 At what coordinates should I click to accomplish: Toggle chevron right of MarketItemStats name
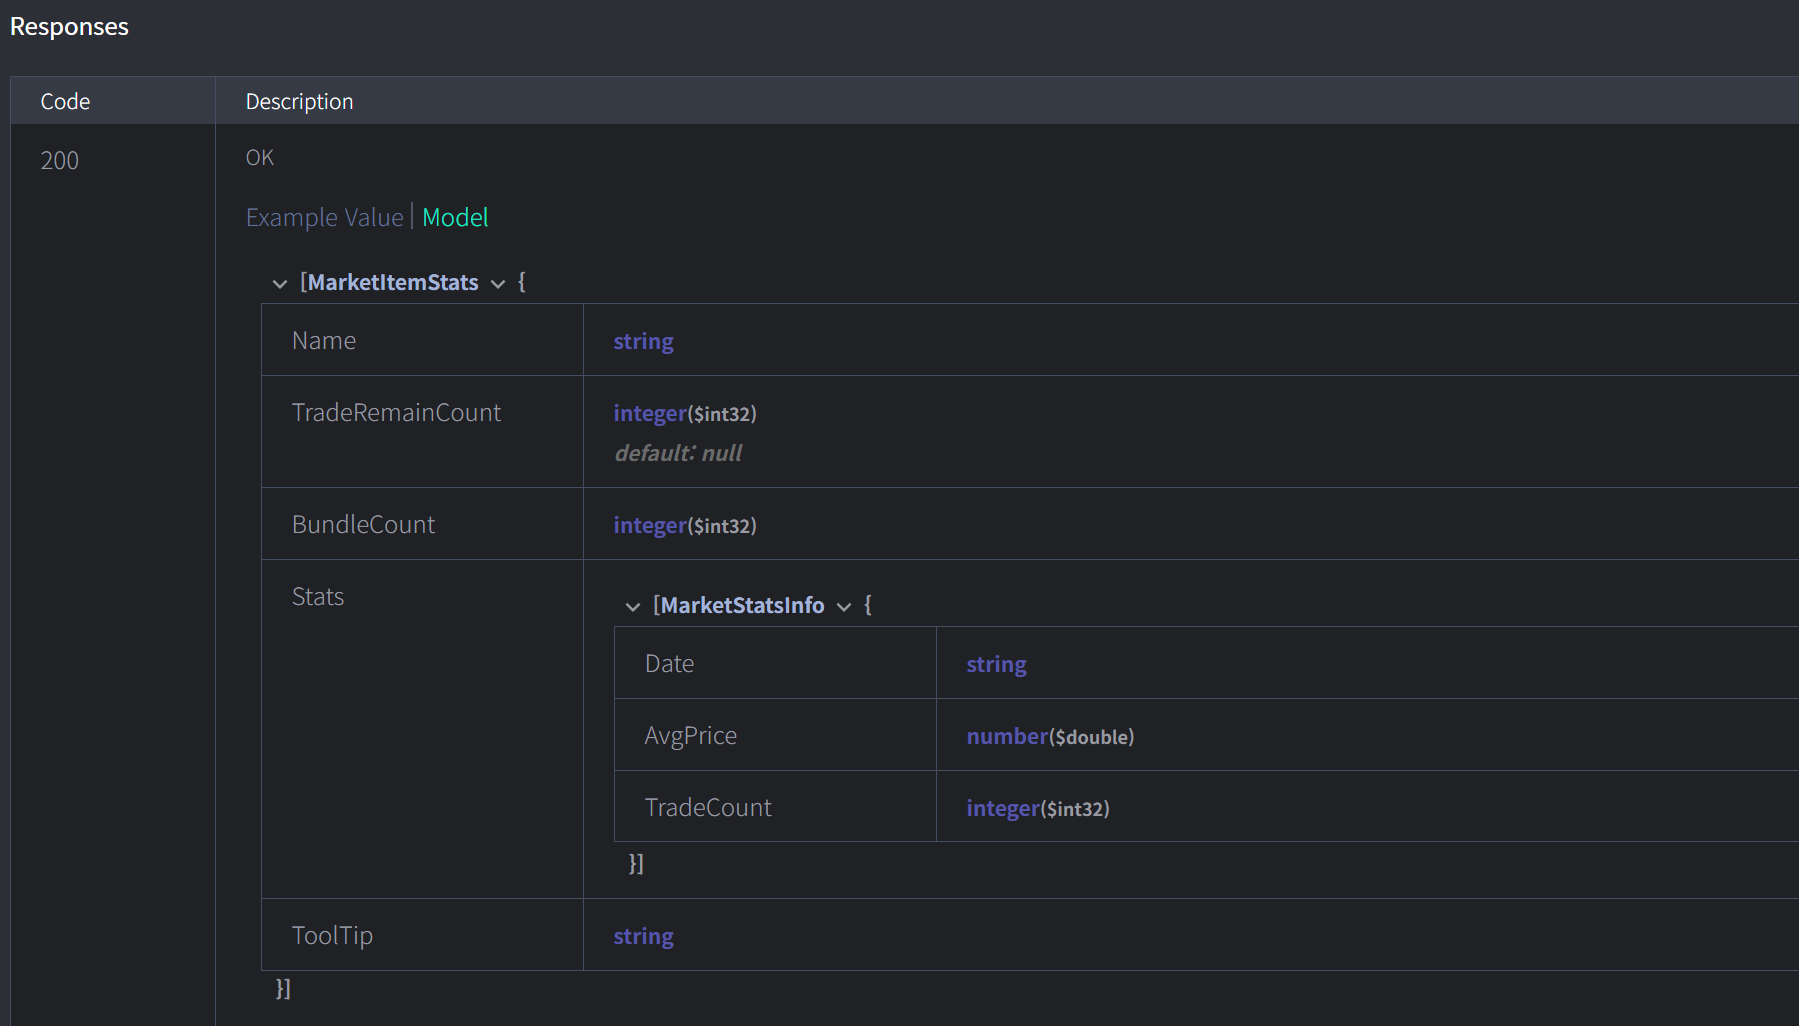(498, 284)
